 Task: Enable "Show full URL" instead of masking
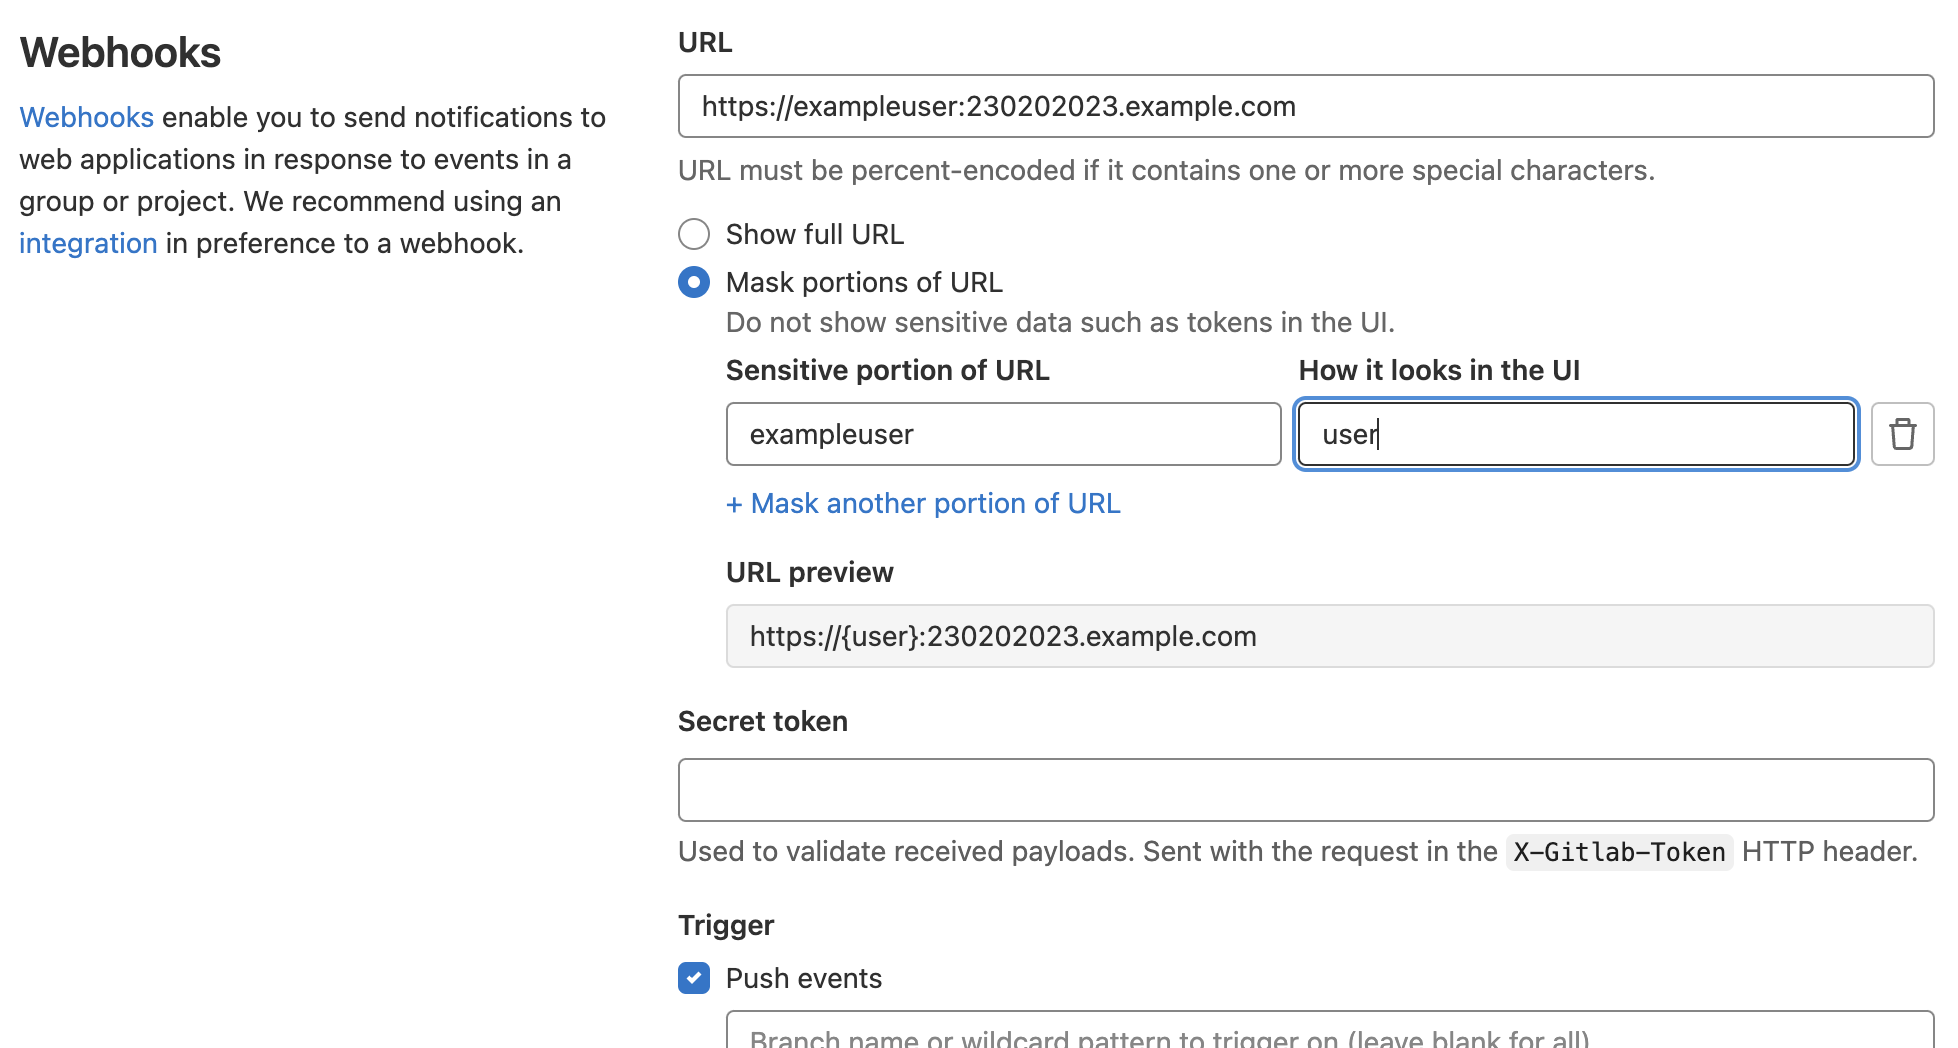tap(693, 233)
